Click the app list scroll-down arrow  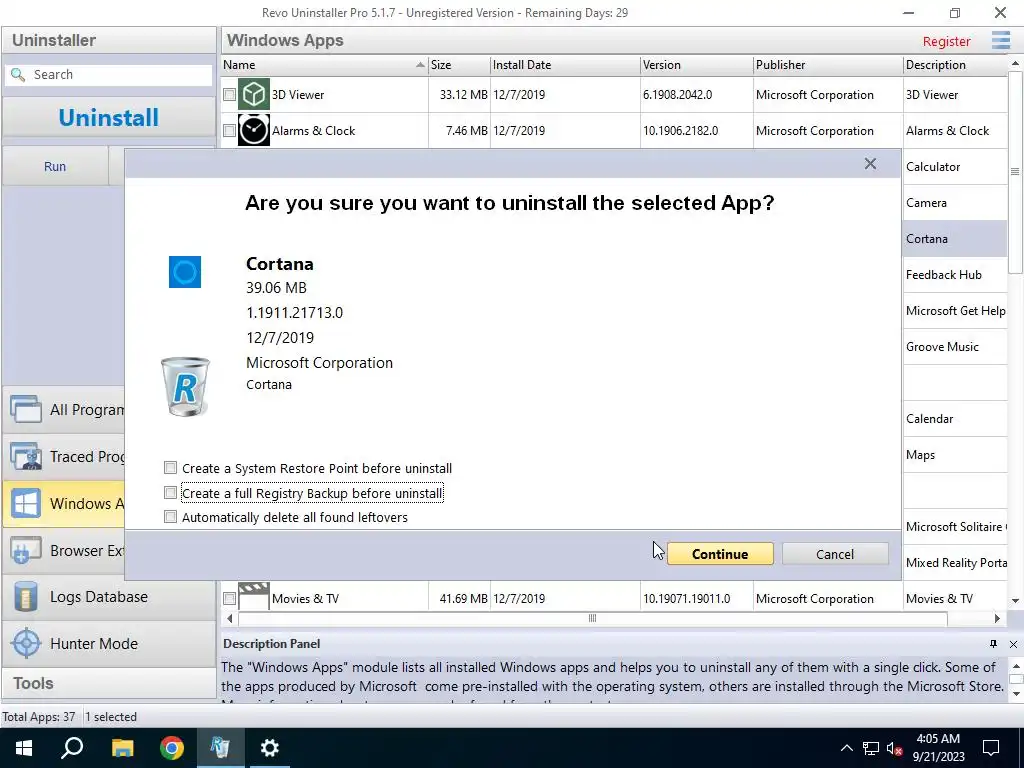pyautogui.click(x=1015, y=600)
